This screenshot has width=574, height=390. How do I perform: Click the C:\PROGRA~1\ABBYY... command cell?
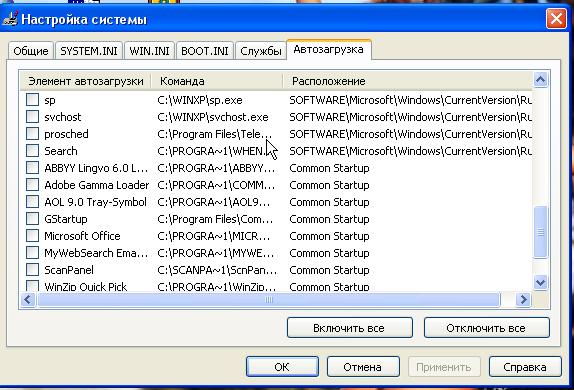tap(216, 168)
